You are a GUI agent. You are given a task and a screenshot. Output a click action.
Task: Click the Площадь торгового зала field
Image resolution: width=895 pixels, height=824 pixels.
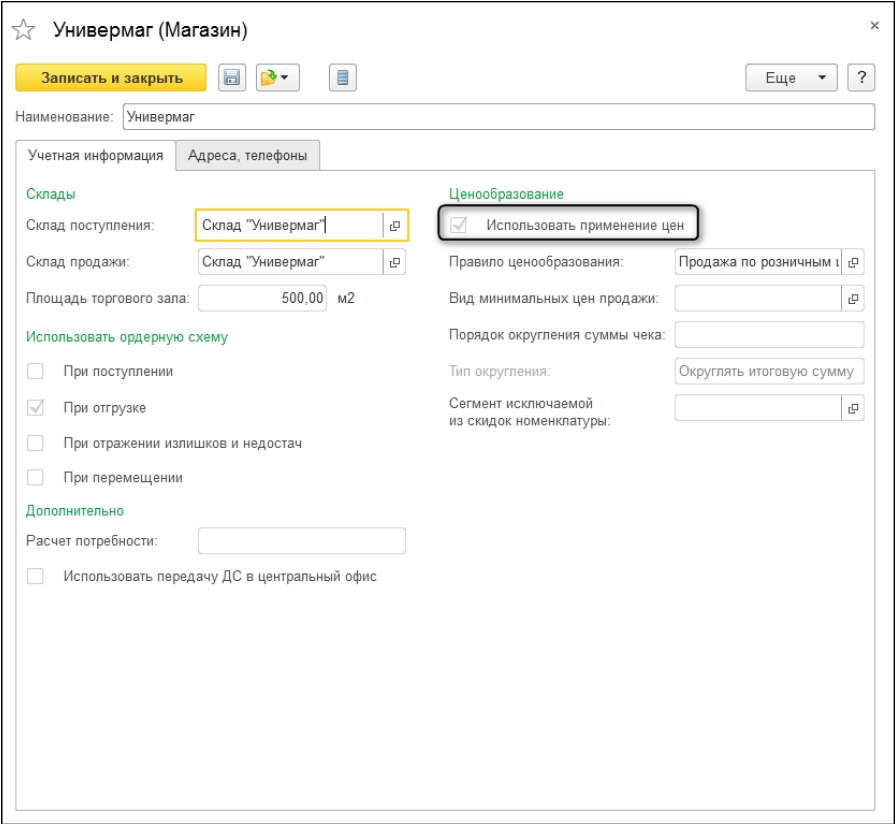pyautogui.click(x=262, y=299)
